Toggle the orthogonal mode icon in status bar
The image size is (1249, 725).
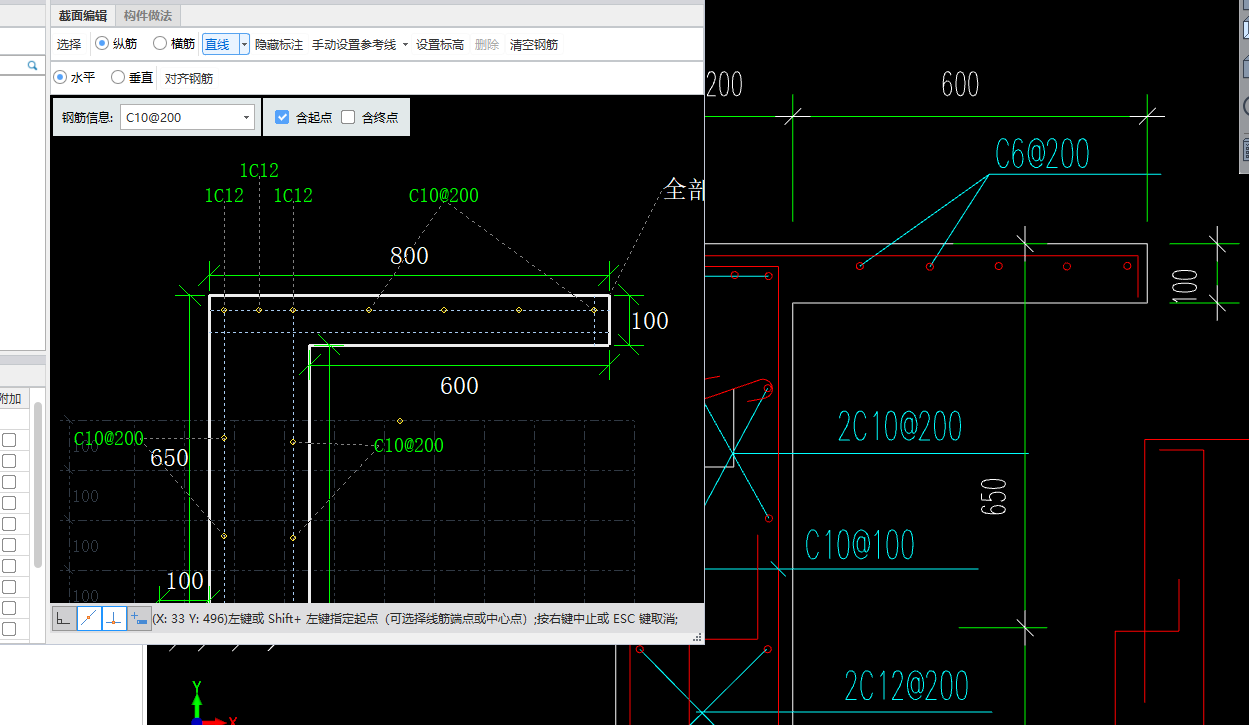point(64,619)
